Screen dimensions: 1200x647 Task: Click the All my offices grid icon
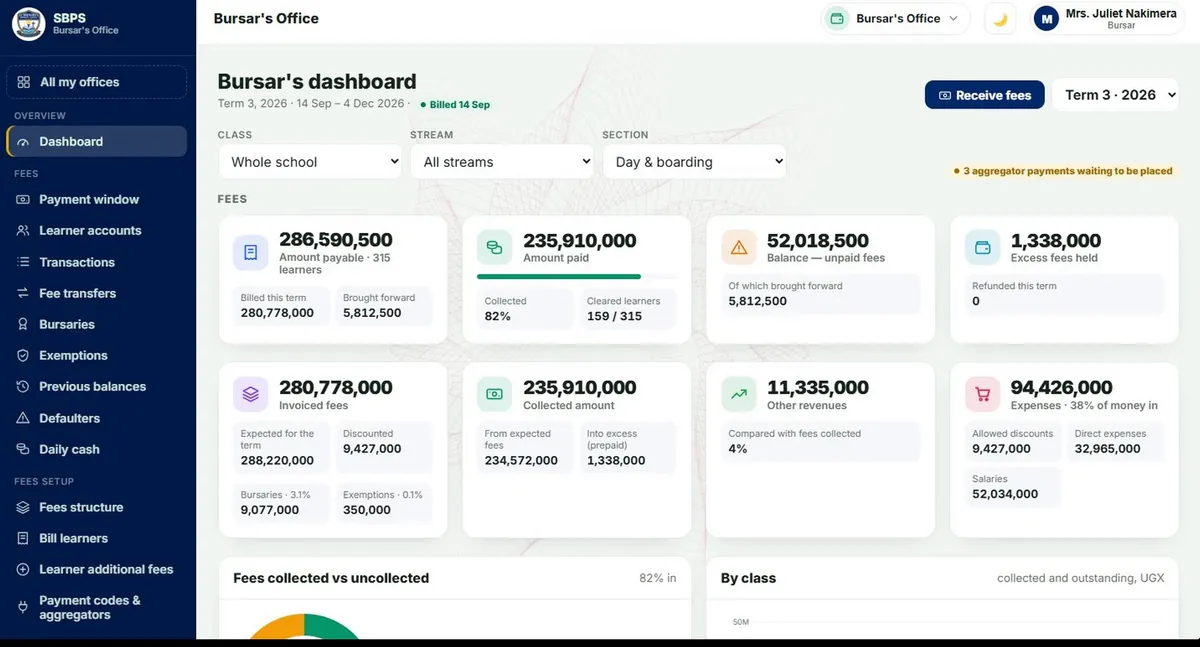pyautogui.click(x=23, y=82)
